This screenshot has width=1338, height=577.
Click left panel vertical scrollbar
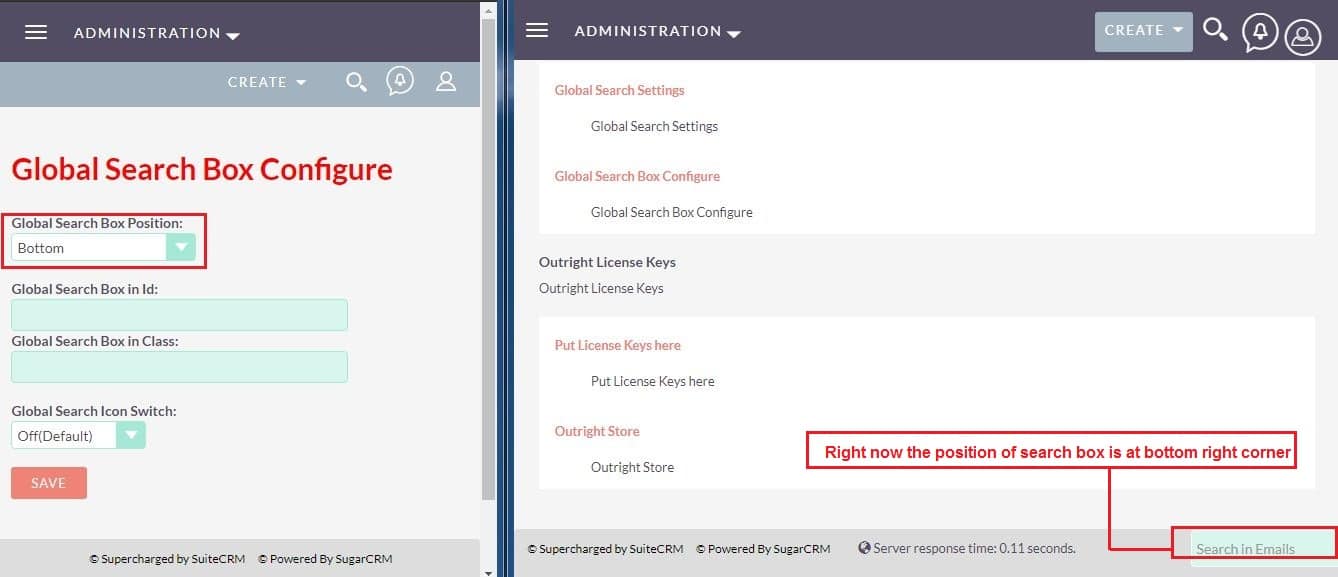488,259
